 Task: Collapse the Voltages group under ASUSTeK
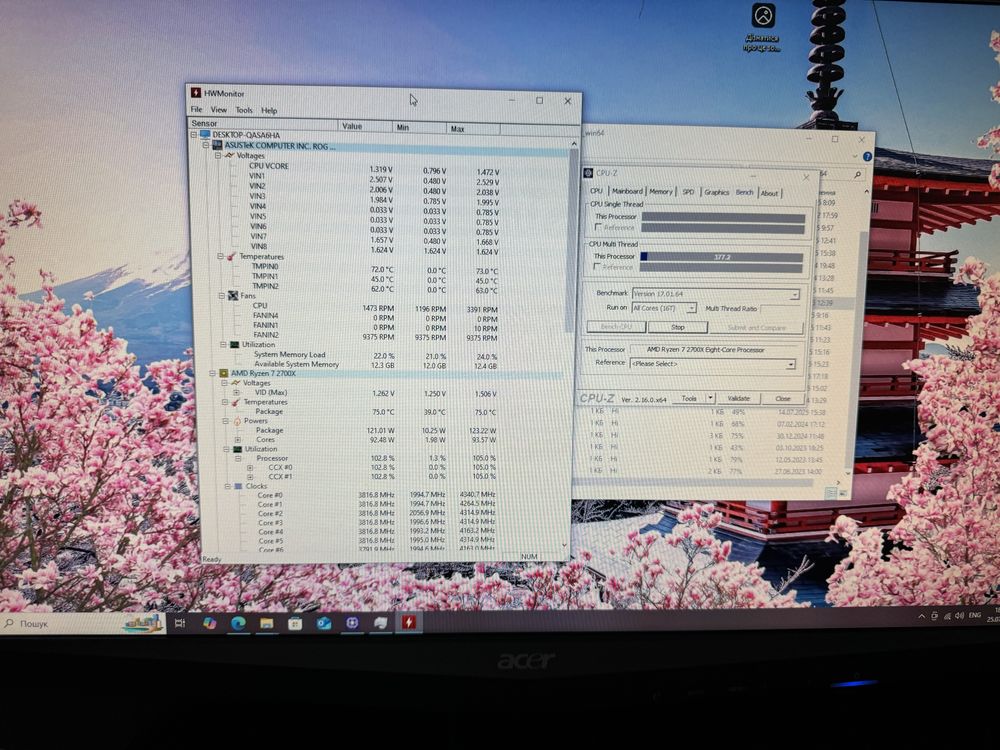(x=218, y=155)
